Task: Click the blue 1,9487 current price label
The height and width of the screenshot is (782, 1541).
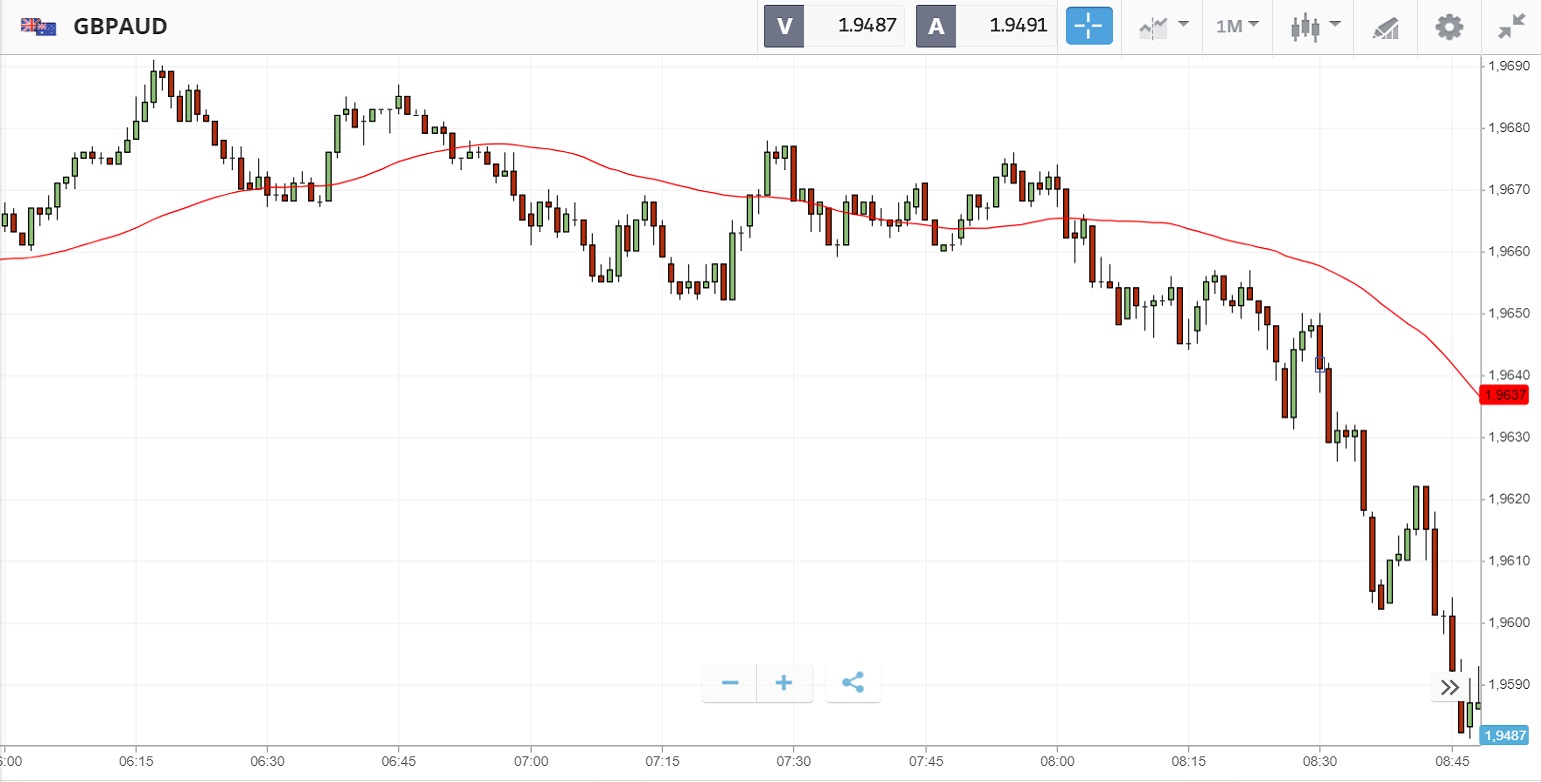Action: point(1506,736)
